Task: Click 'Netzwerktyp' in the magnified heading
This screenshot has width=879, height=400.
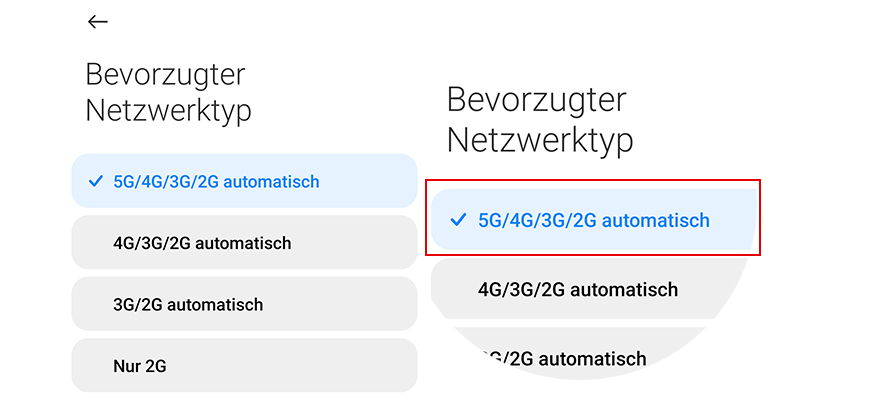Action: [x=540, y=140]
